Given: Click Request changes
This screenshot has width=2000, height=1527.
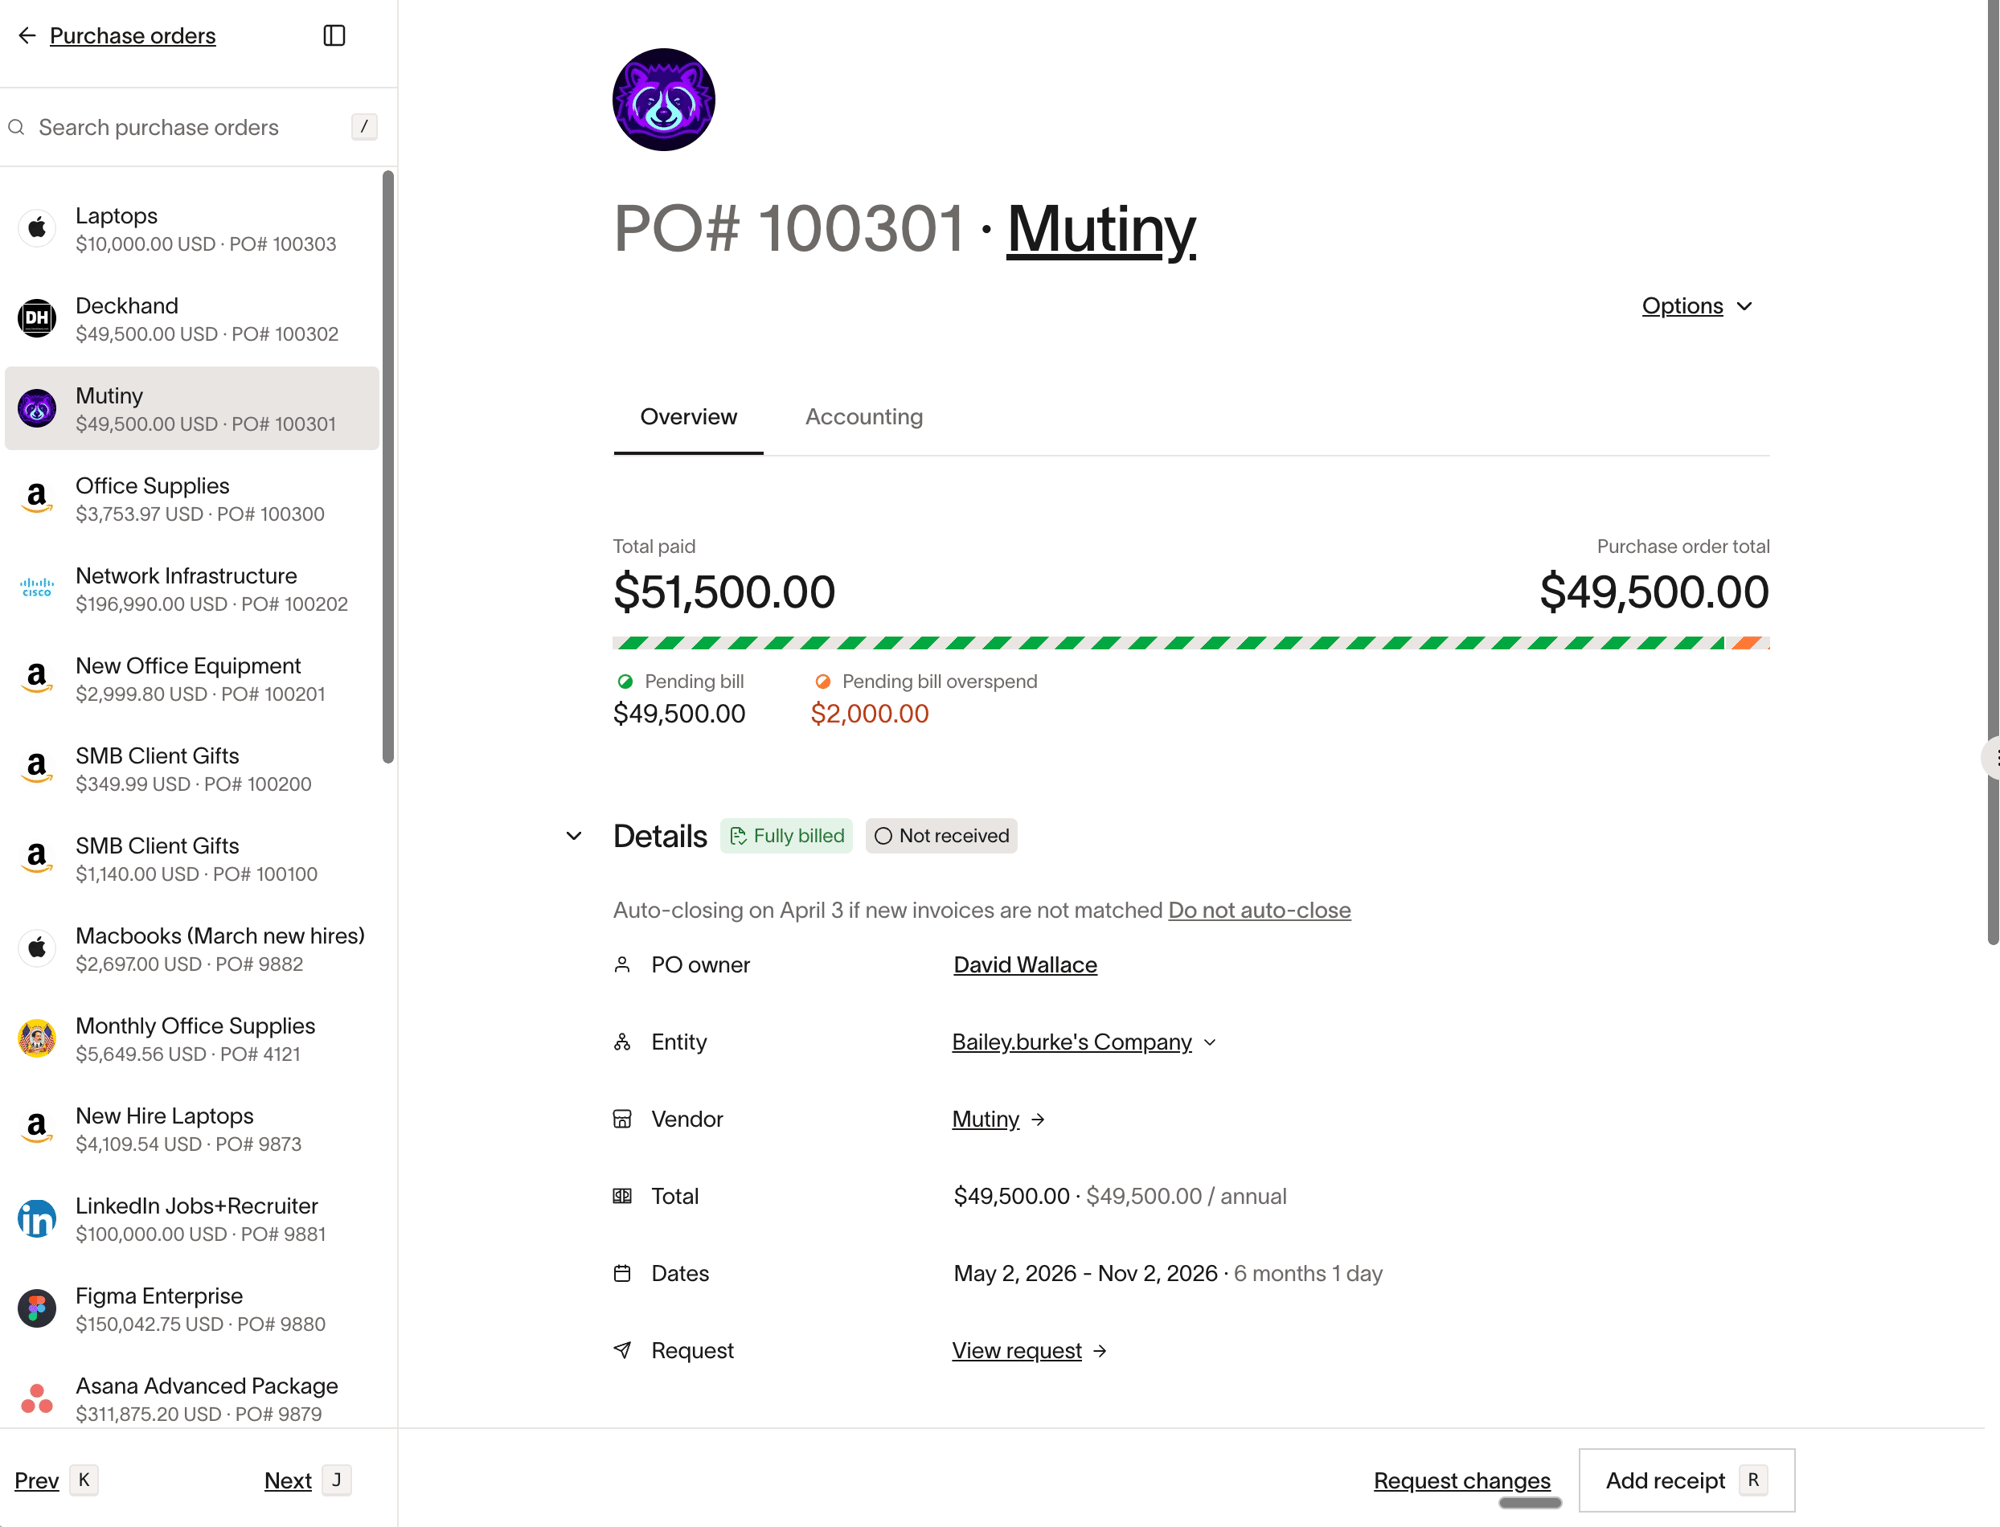Looking at the screenshot, I should (x=1462, y=1481).
